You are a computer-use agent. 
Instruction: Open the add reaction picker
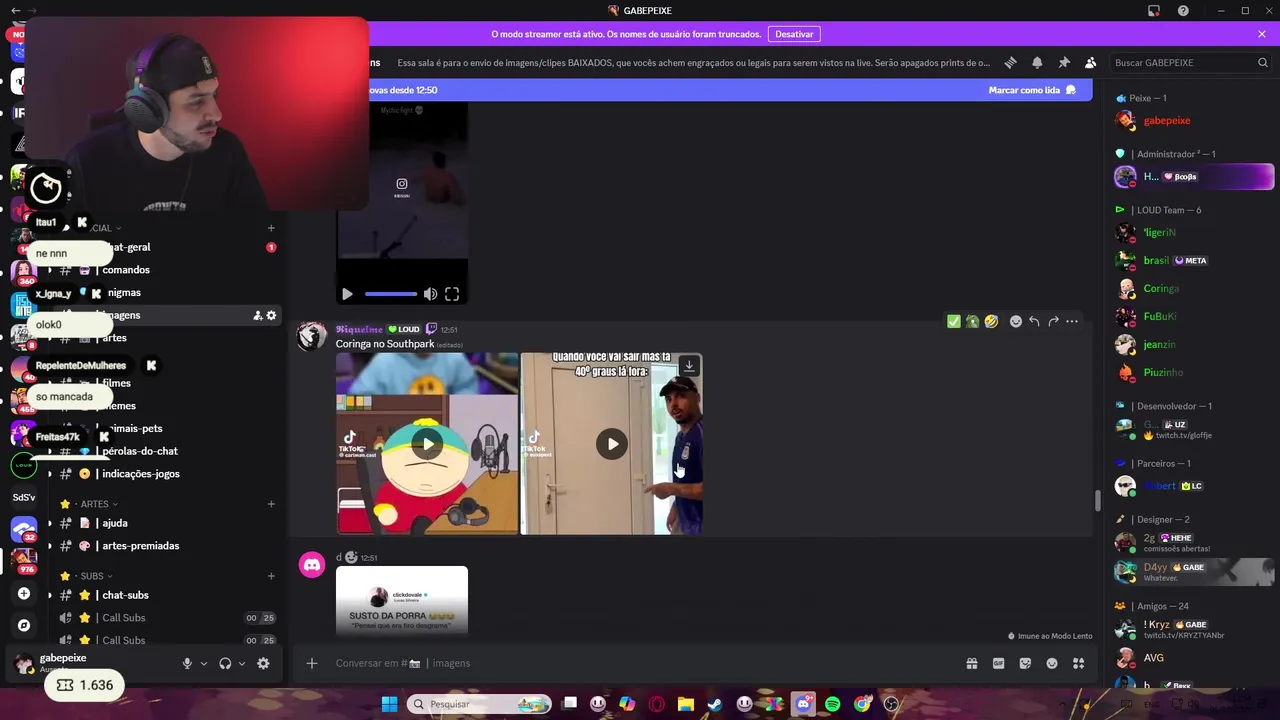tap(1015, 321)
